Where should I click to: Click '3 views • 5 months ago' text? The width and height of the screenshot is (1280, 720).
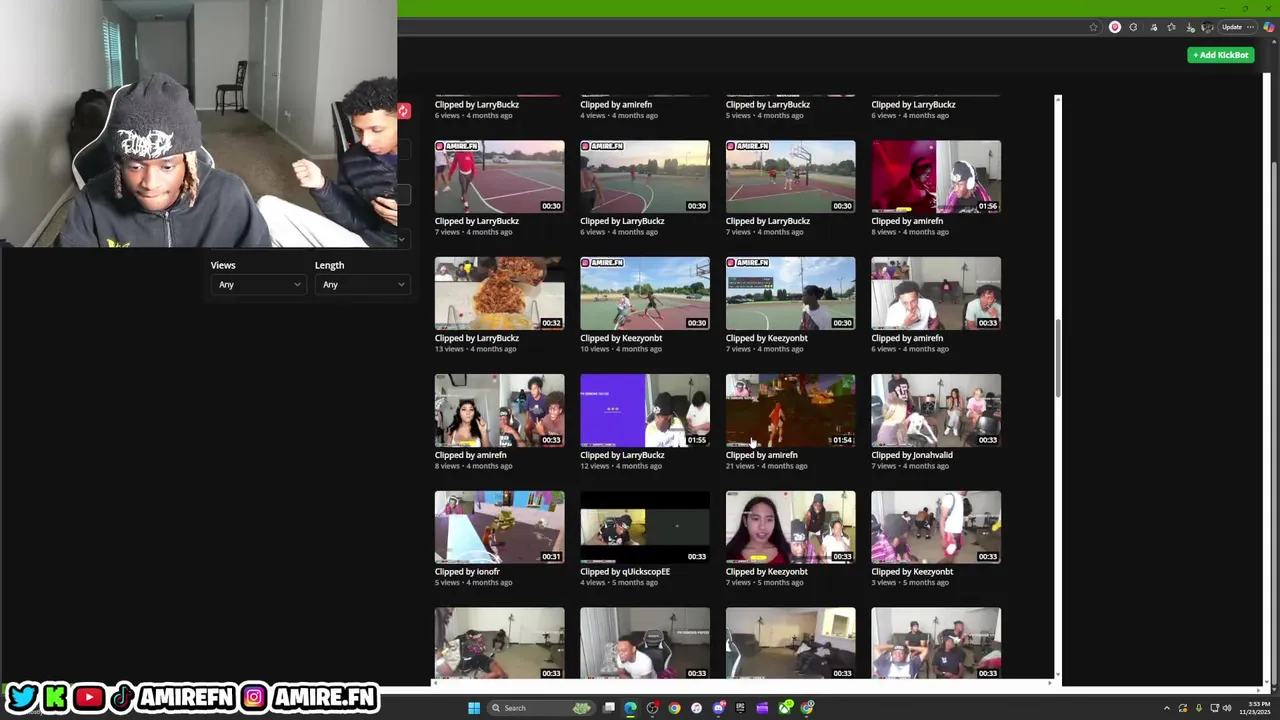[x=910, y=583]
